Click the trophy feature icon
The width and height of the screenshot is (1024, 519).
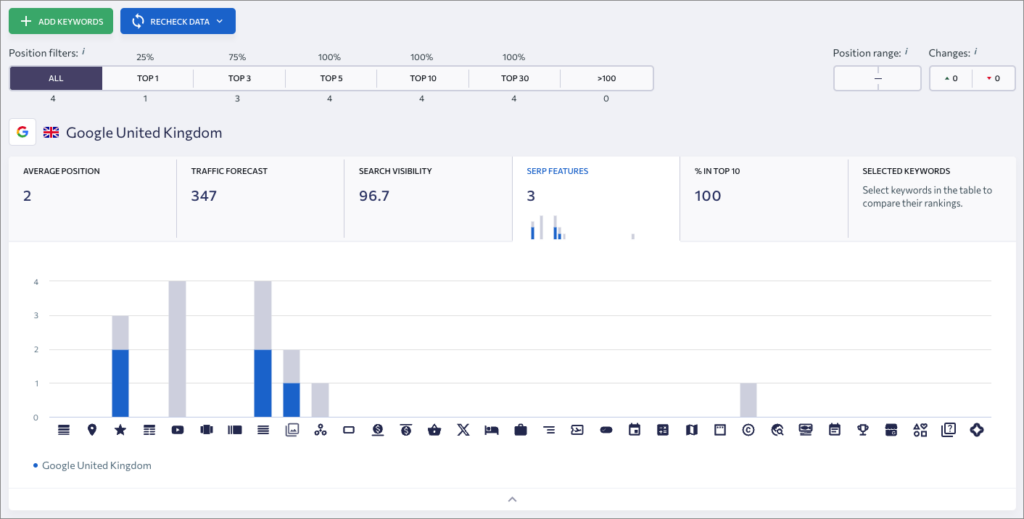coord(863,430)
